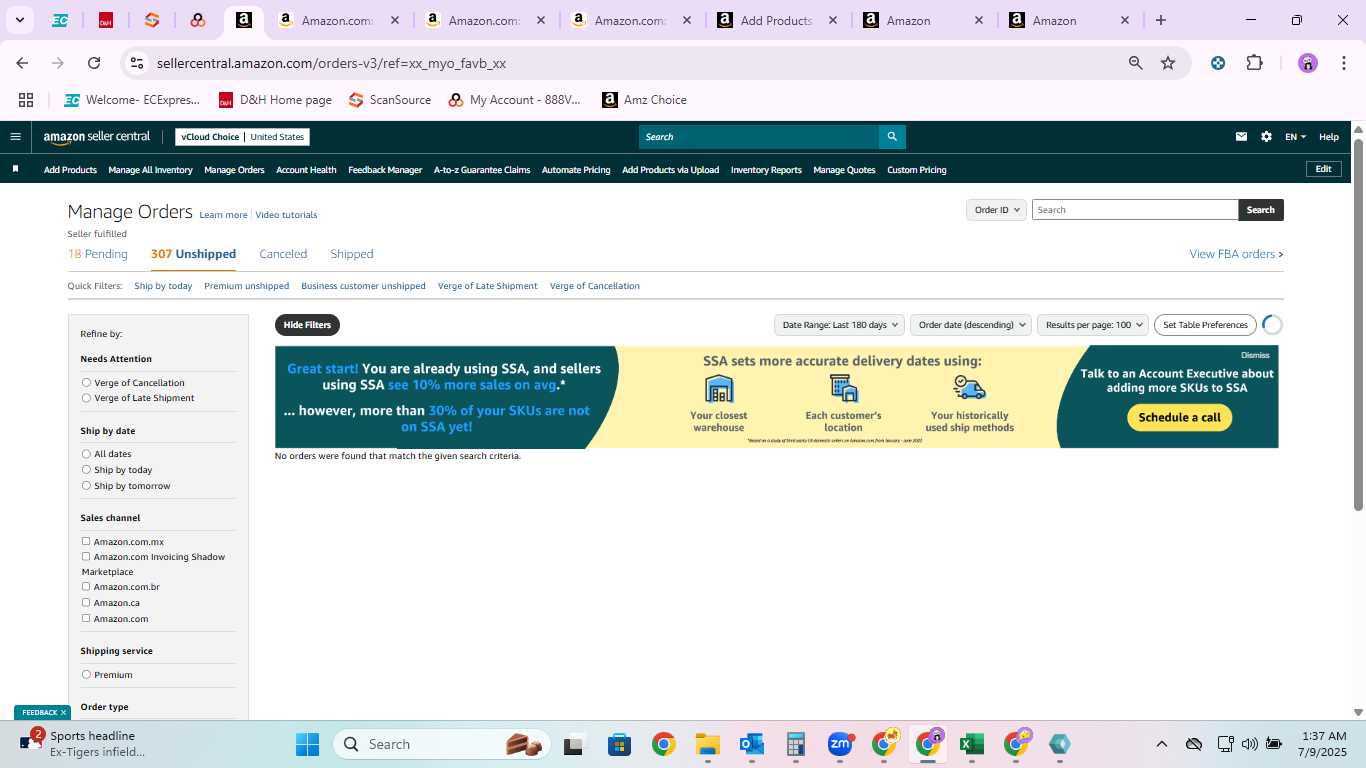1366x768 pixels.
Task: Reload the page with browser refresh icon
Action: tap(94, 63)
